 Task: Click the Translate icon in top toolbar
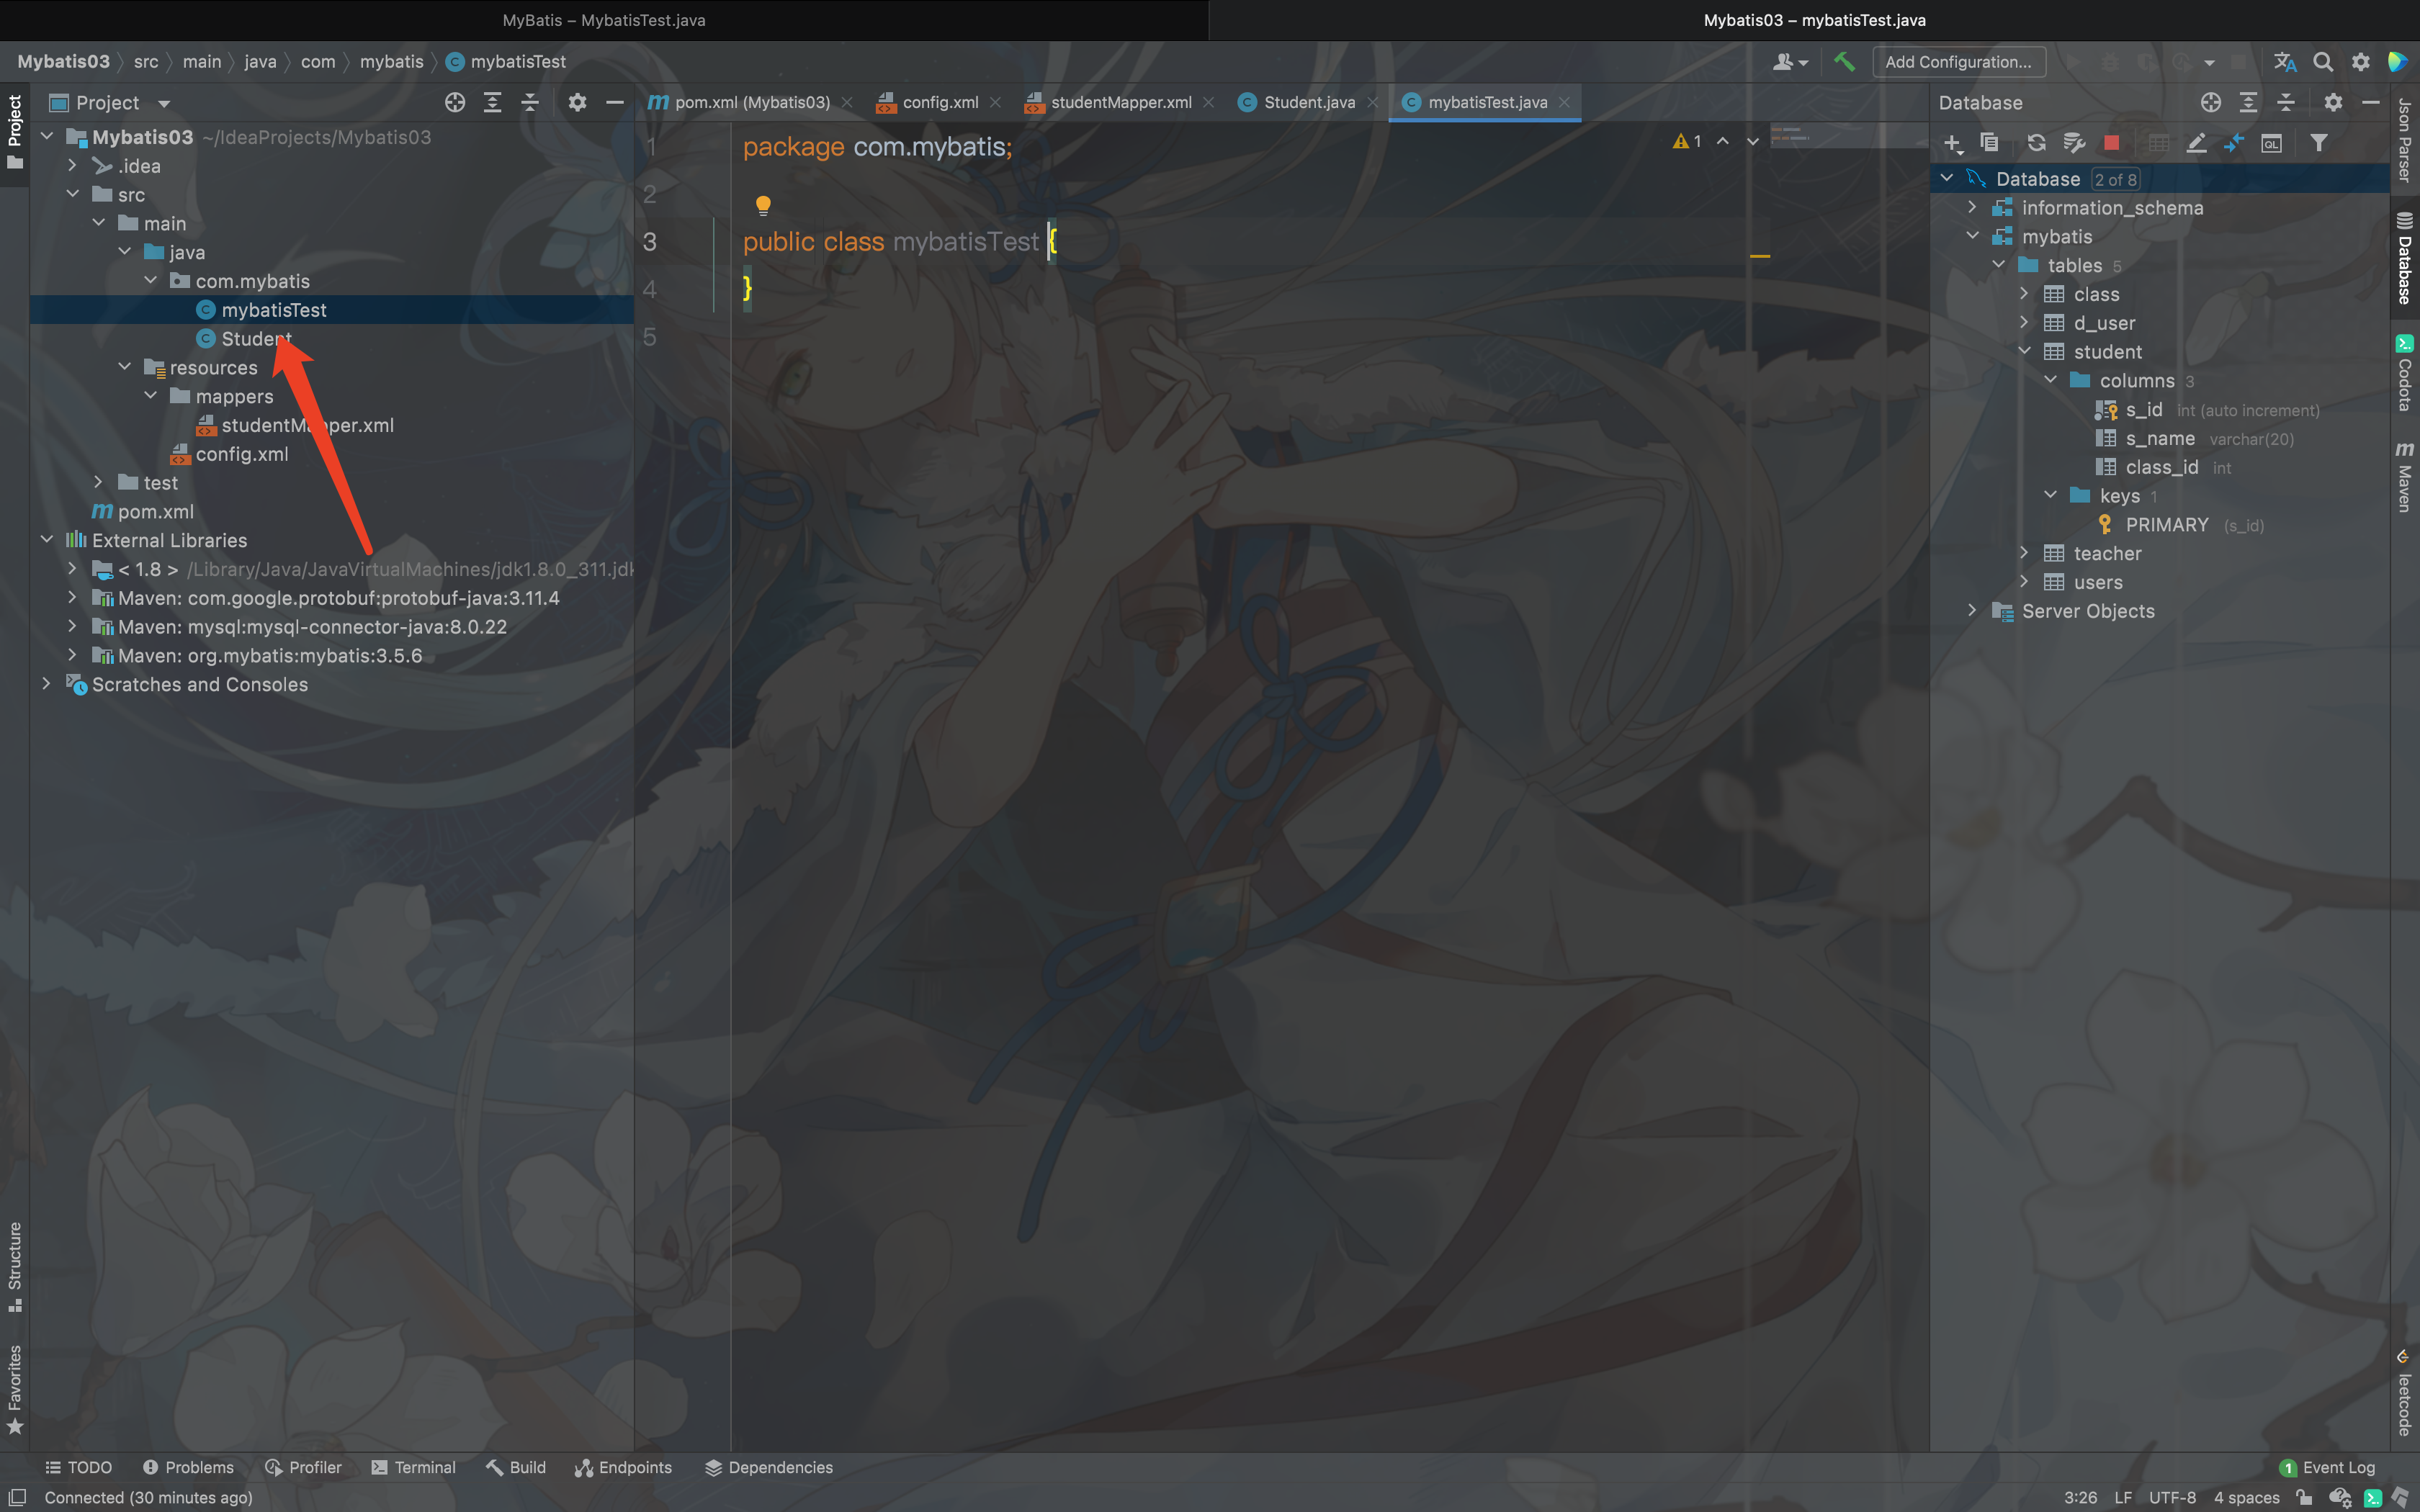coord(2285,62)
